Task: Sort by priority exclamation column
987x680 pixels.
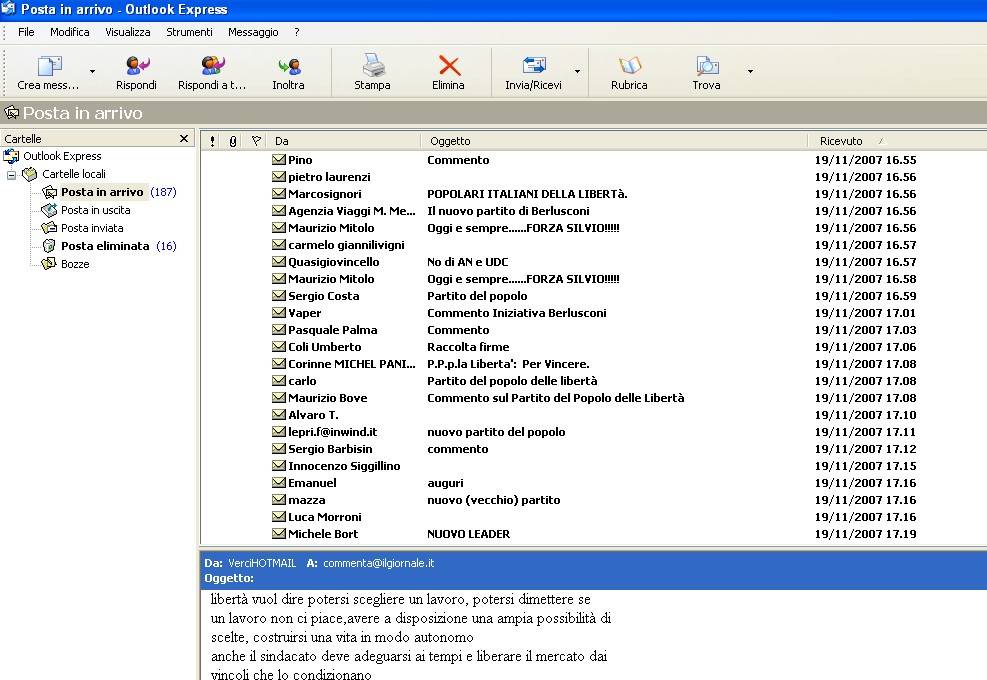Action: pos(212,141)
